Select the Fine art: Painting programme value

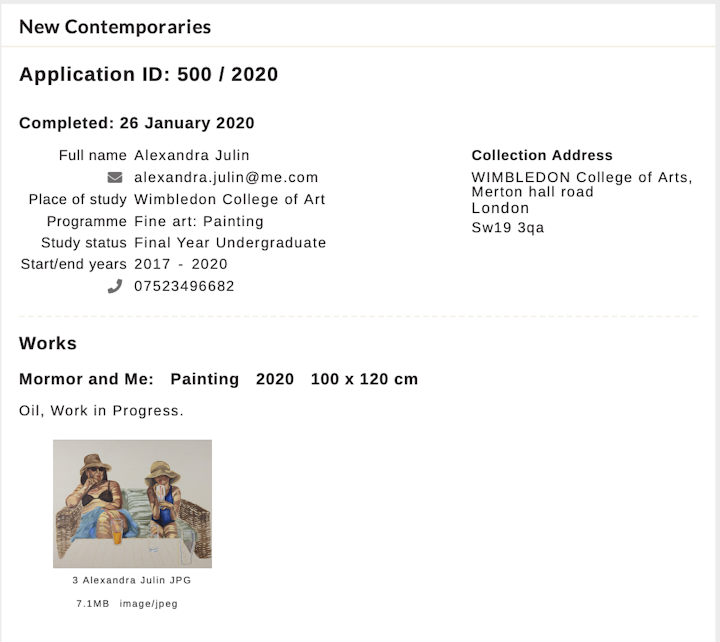[199, 221]
